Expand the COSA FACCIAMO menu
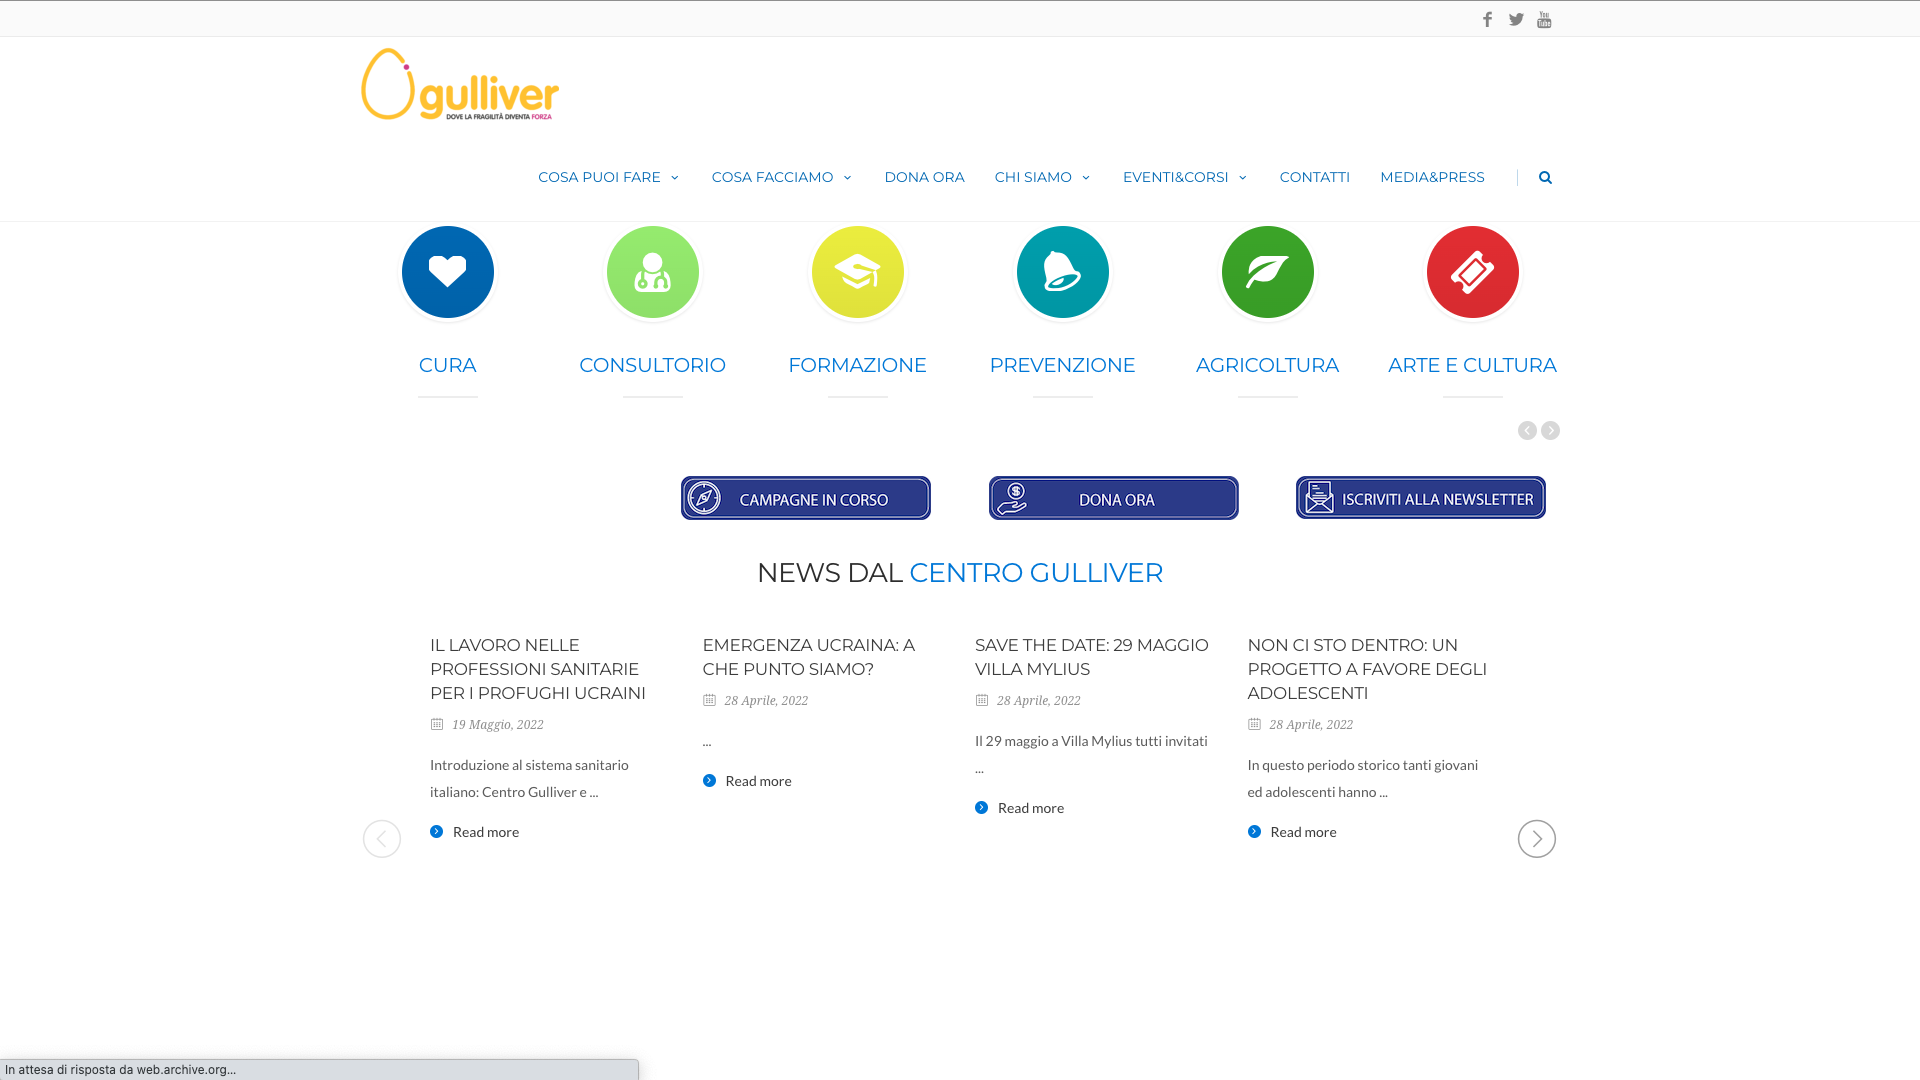 (x=781, y=177)
